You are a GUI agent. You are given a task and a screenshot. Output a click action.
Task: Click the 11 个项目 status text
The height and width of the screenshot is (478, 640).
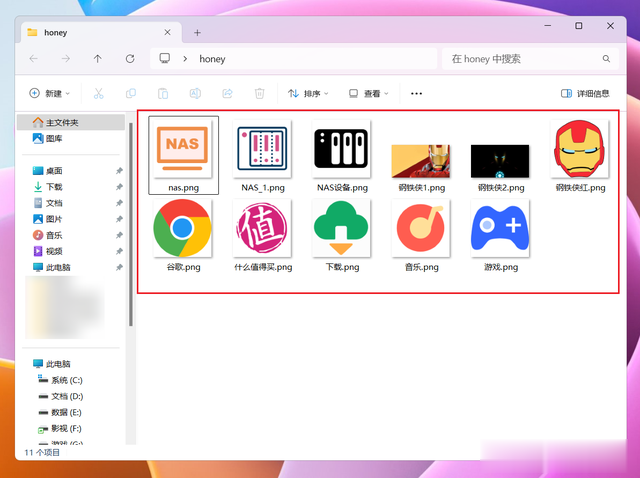pos(42,452)
